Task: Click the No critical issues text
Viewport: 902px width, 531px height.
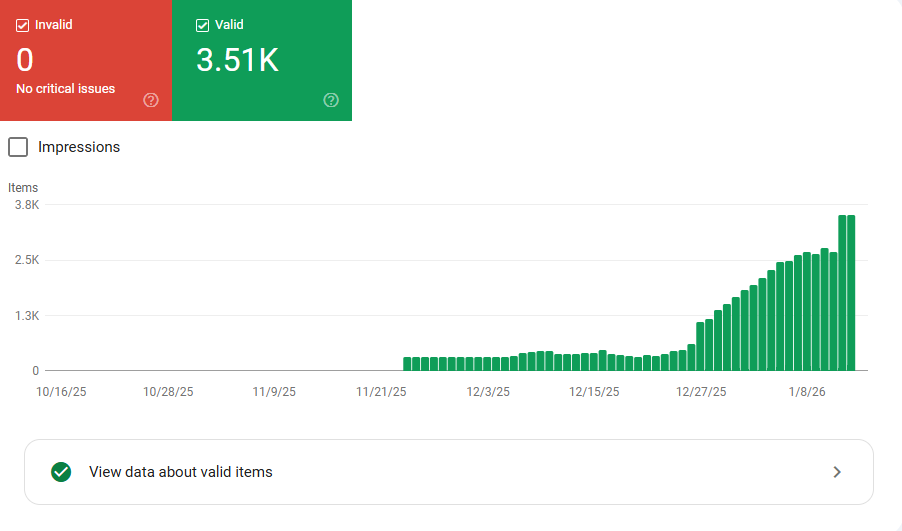Action: pyautogui.click(x=66, y=89)
